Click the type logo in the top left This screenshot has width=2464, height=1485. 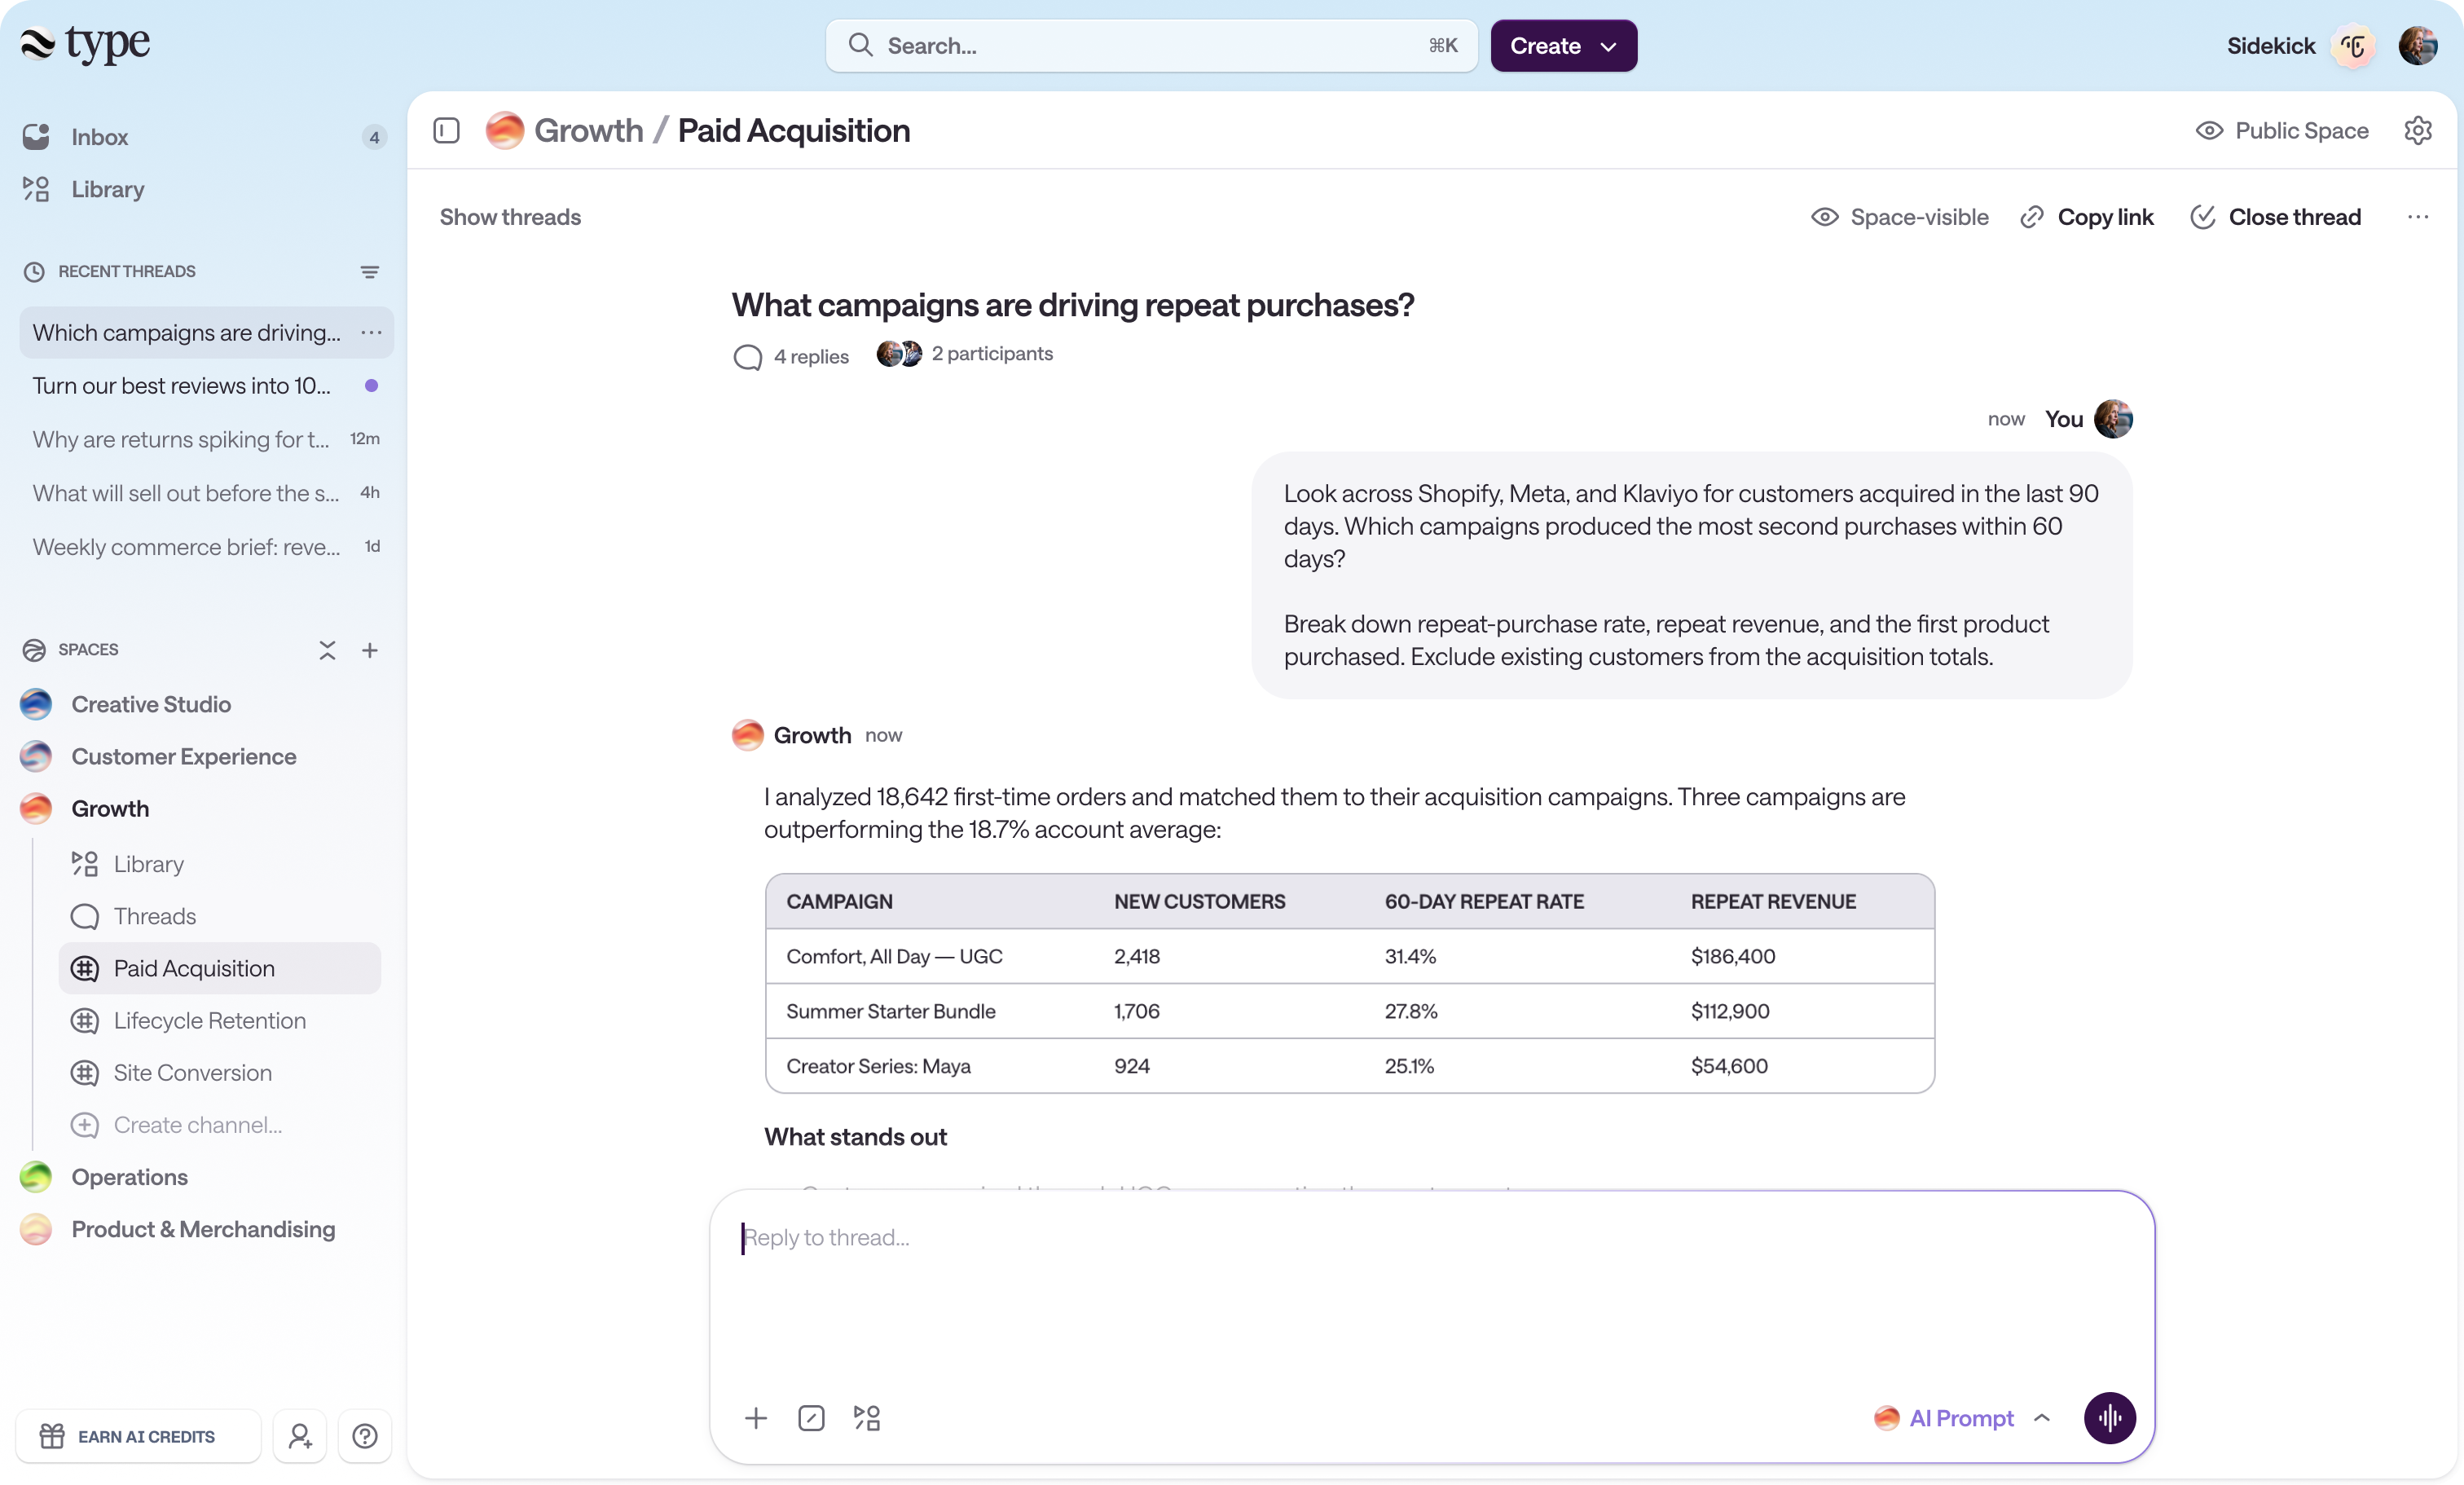85,44
